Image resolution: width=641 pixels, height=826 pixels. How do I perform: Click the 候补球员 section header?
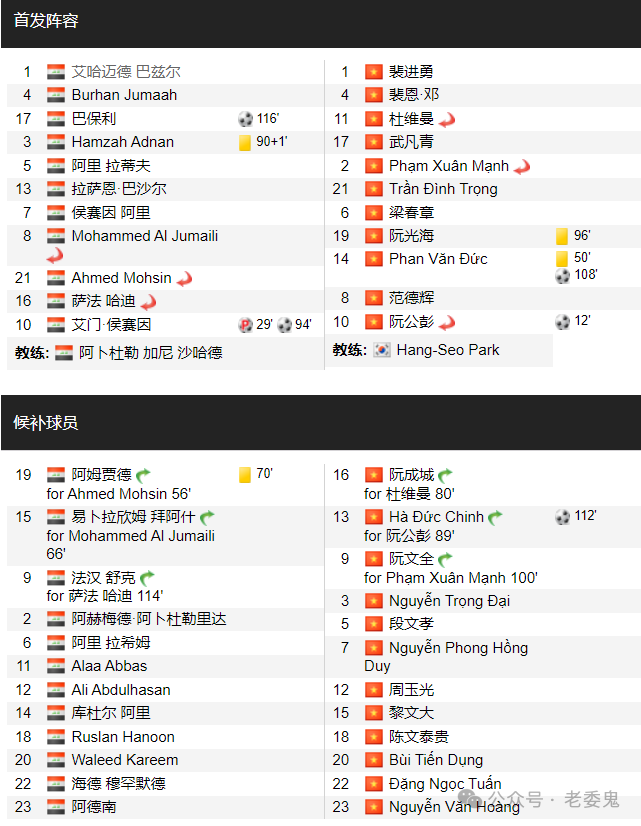[x=46, y=422]
